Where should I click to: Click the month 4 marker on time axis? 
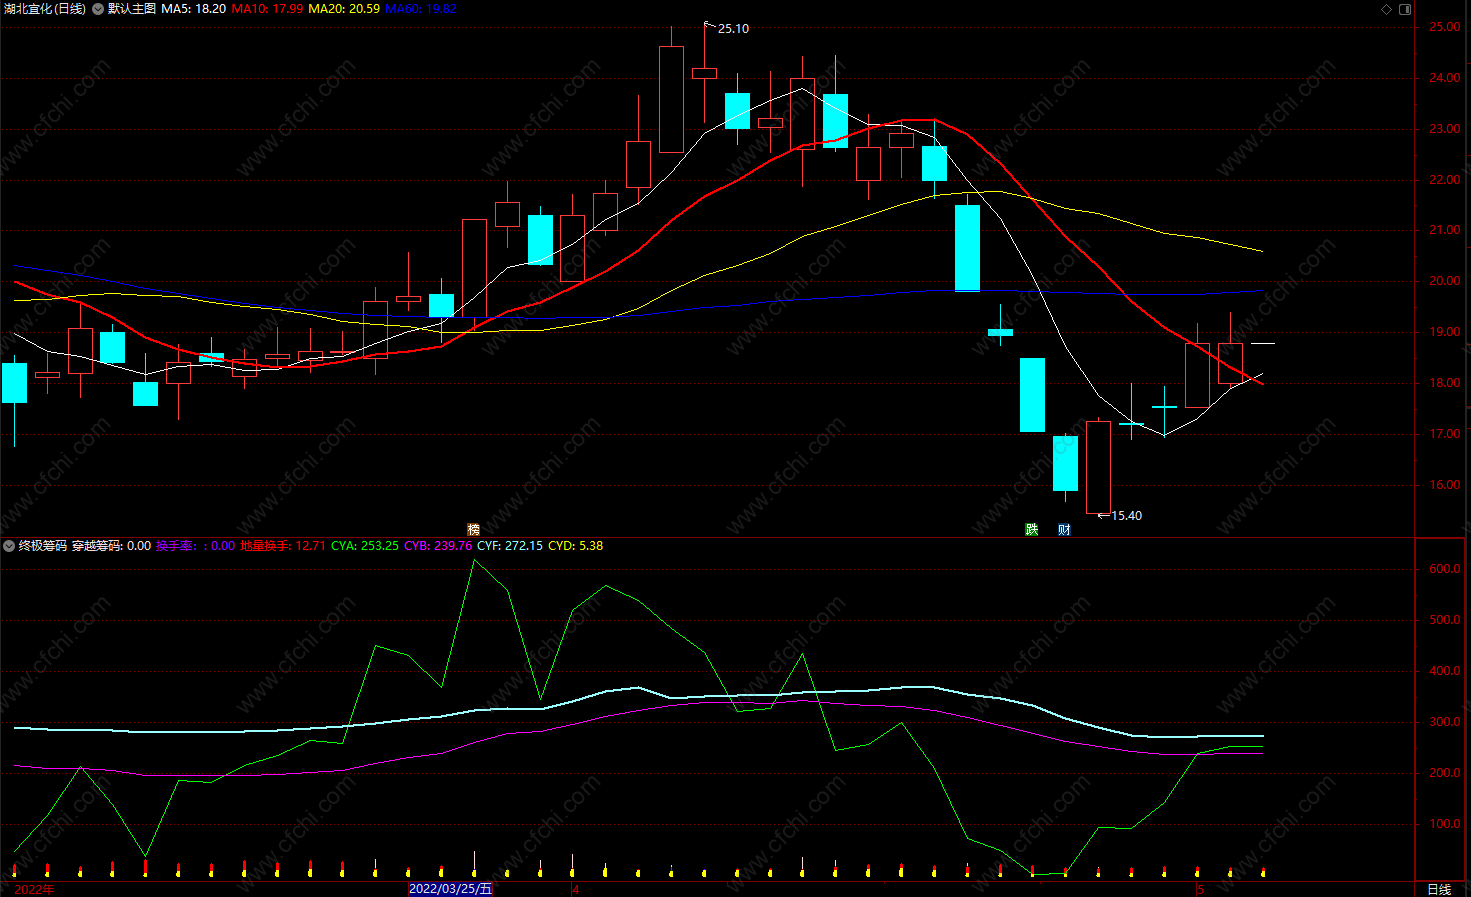[x=576, y=889]
